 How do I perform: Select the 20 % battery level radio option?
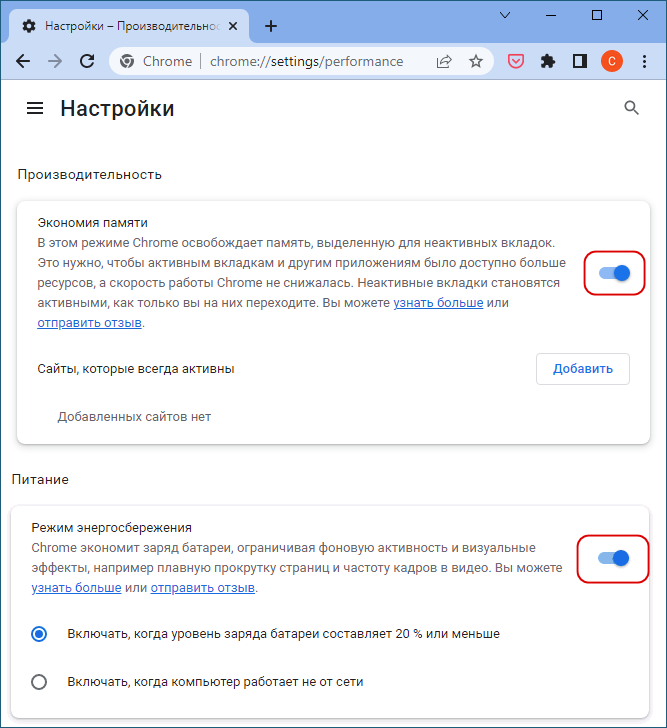pos(39,634)
